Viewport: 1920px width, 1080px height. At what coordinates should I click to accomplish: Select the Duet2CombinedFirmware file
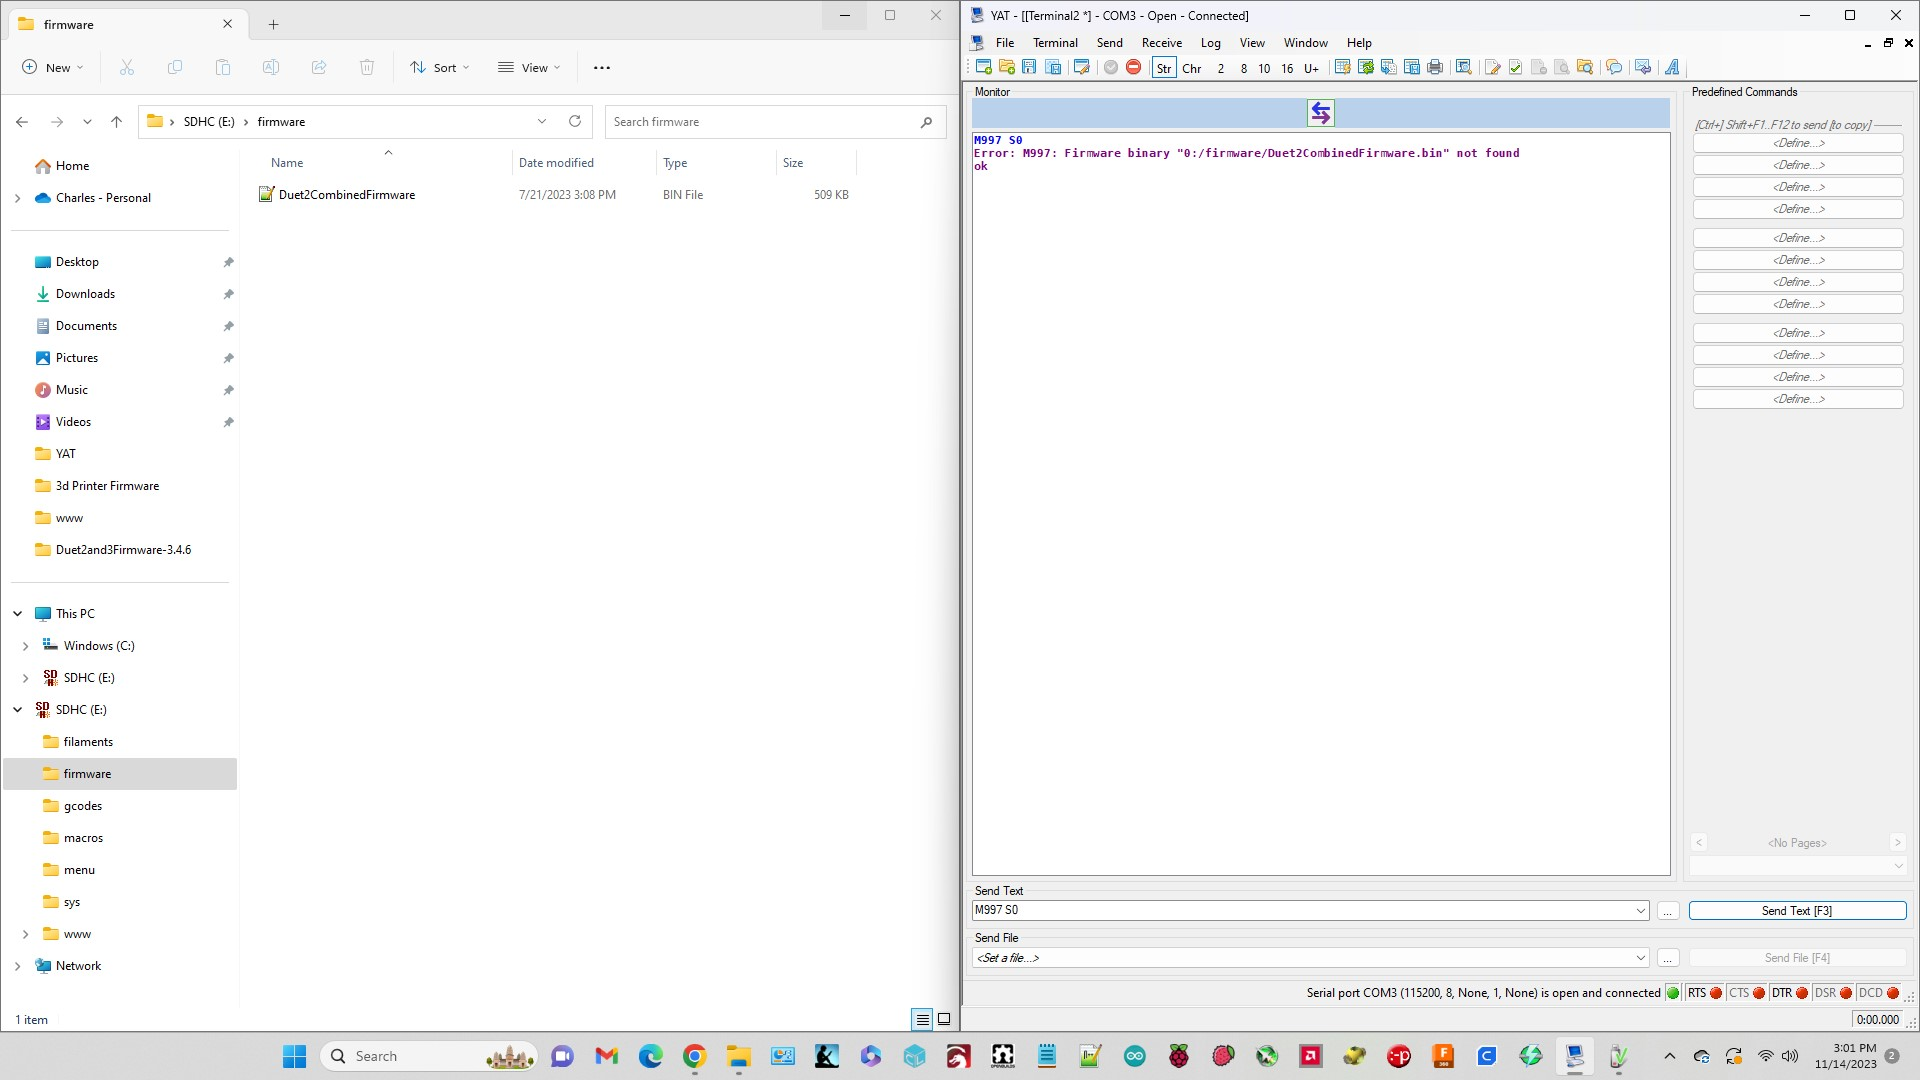coord(346,195)
